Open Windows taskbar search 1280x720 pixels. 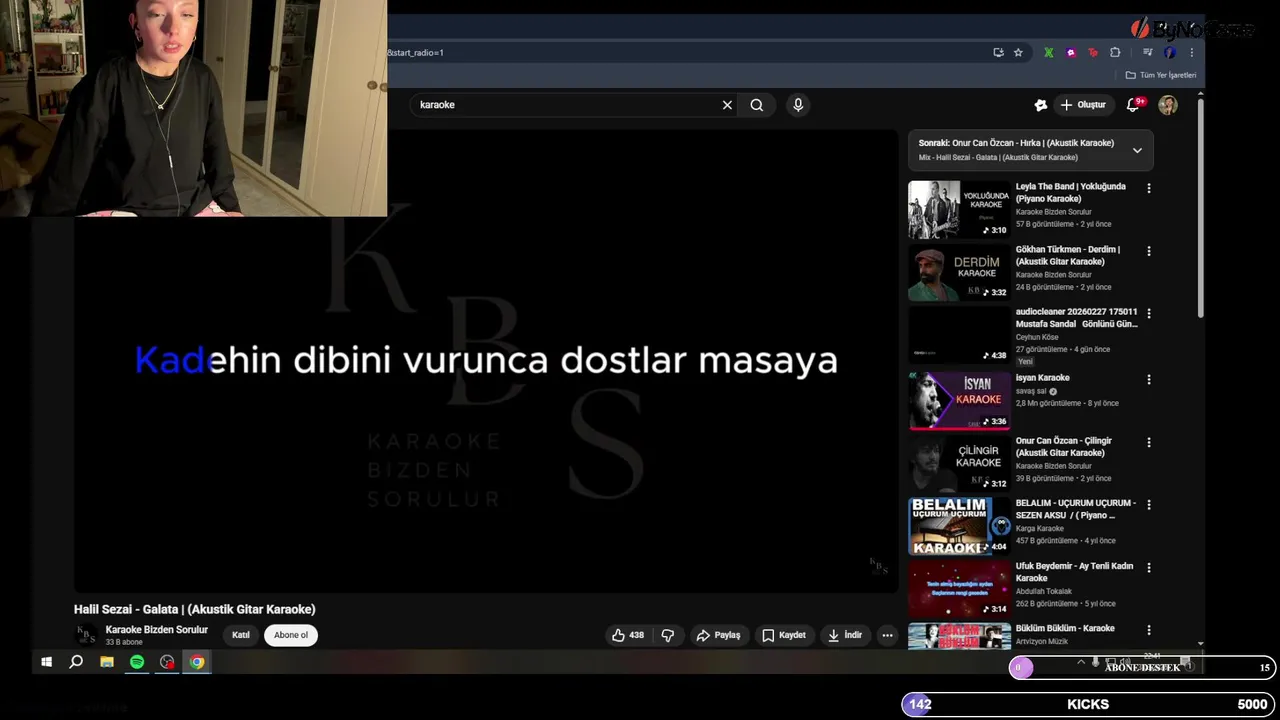click(76, 662)
